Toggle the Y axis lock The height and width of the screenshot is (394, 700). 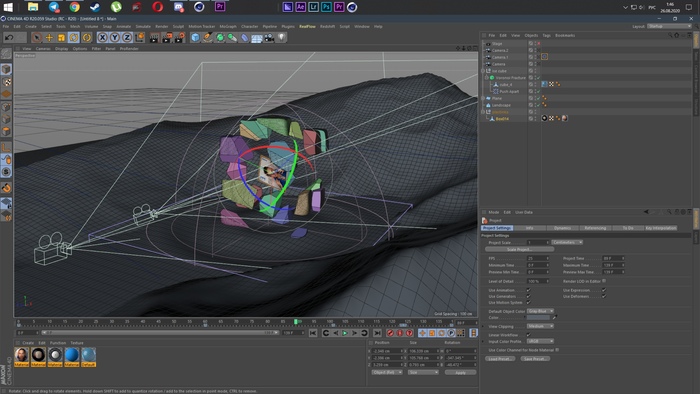(x=115, y=38)
